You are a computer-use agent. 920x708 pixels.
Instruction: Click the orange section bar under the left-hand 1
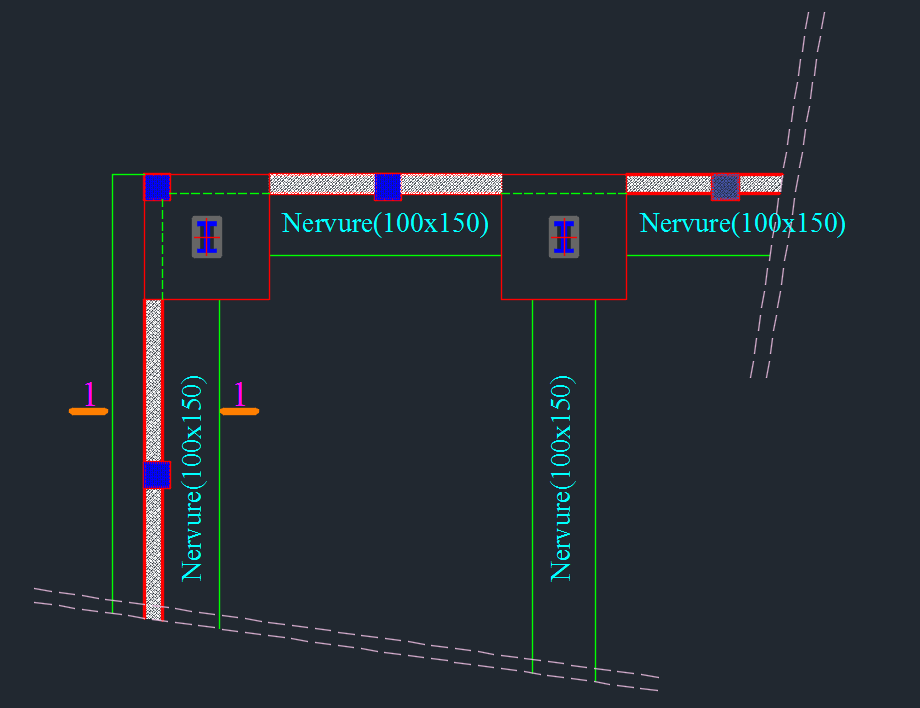[89, 411]
